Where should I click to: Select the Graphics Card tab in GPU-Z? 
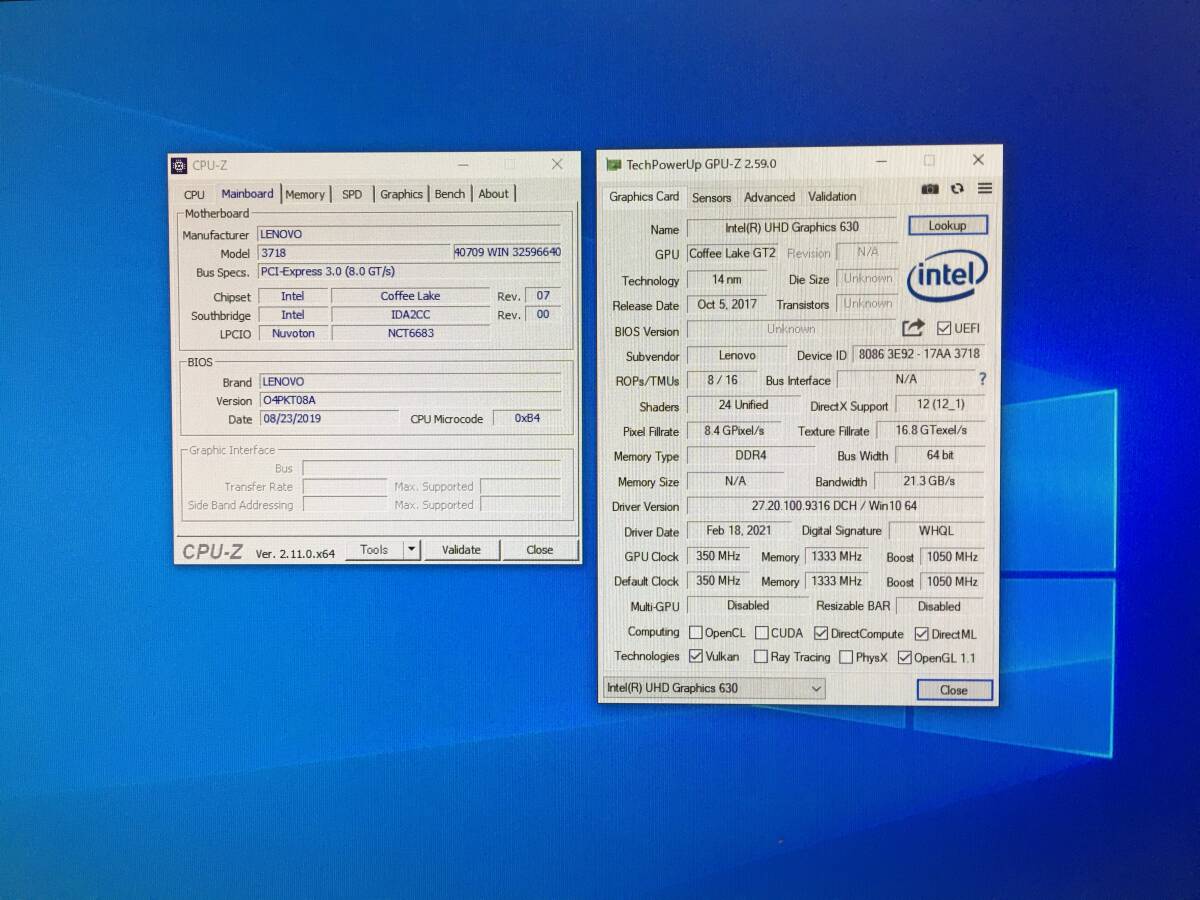pyautogui.click(x=644, y=196)
